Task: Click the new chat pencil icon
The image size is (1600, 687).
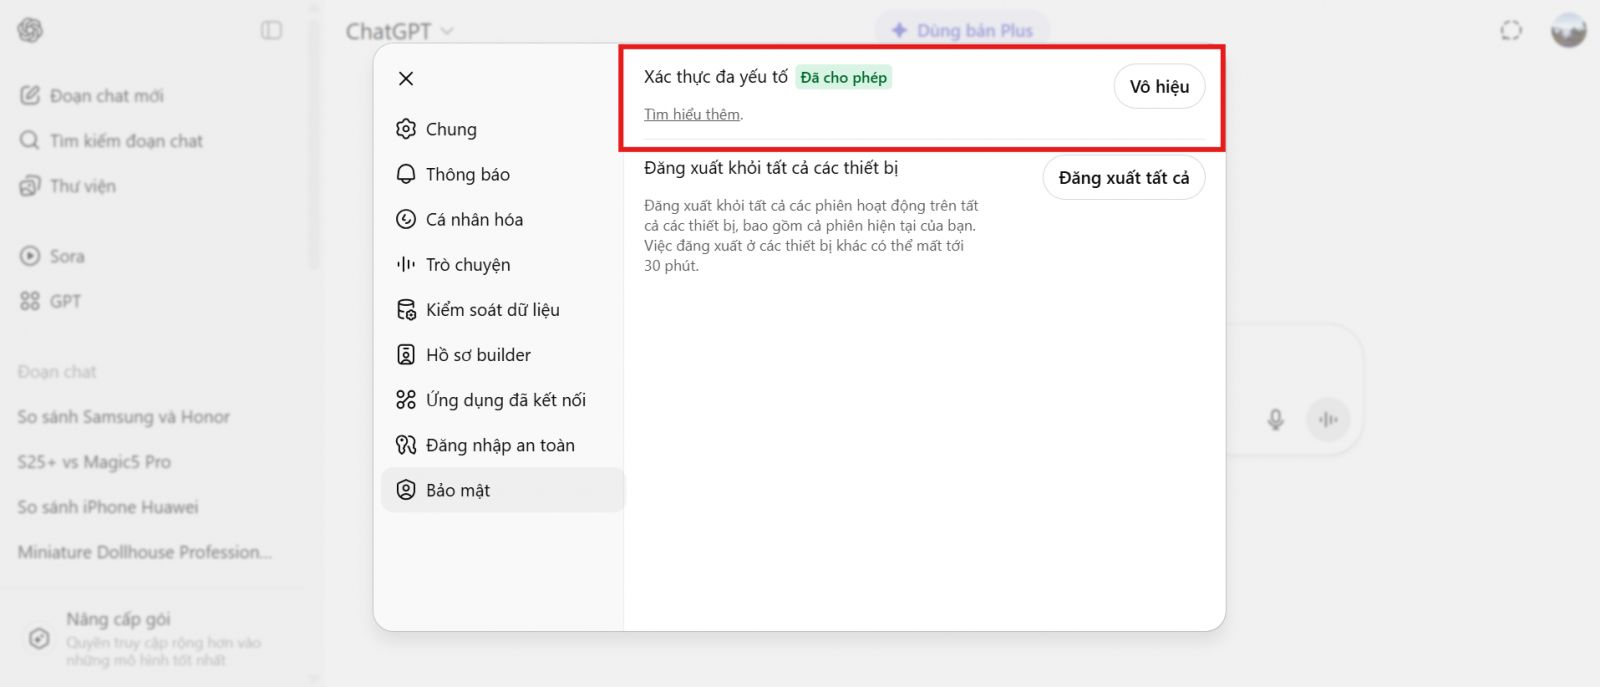Action: 30,96
